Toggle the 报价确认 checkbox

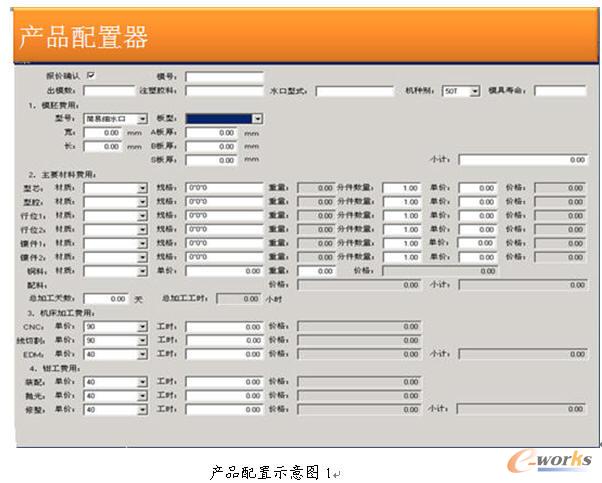92,76
